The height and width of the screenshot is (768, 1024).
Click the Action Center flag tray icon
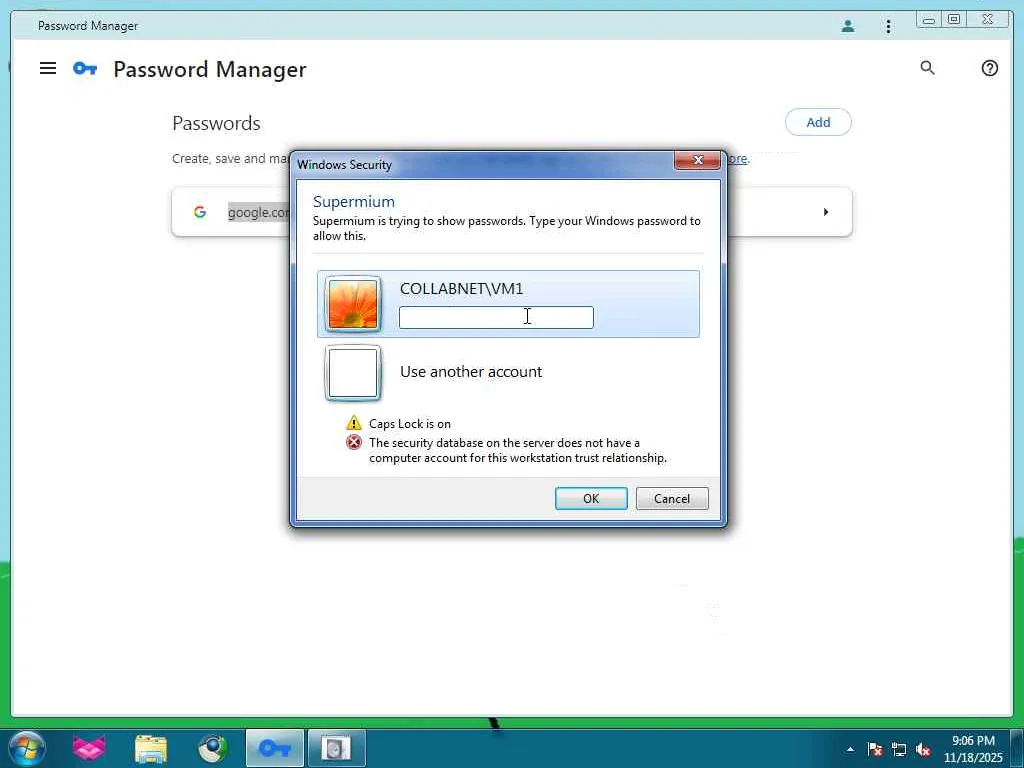point(875,749)
